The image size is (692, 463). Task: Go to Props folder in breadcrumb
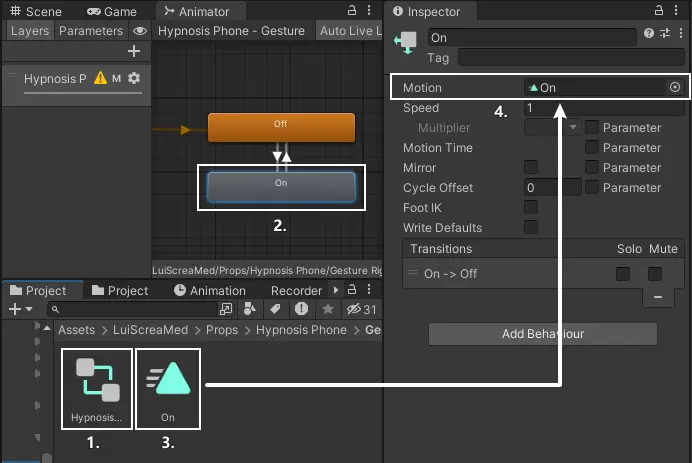point(222,330)
